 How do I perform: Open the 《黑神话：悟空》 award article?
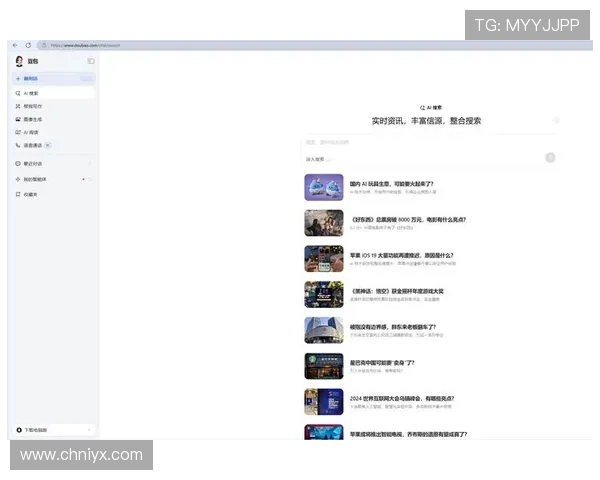click(x=397, y=291)
